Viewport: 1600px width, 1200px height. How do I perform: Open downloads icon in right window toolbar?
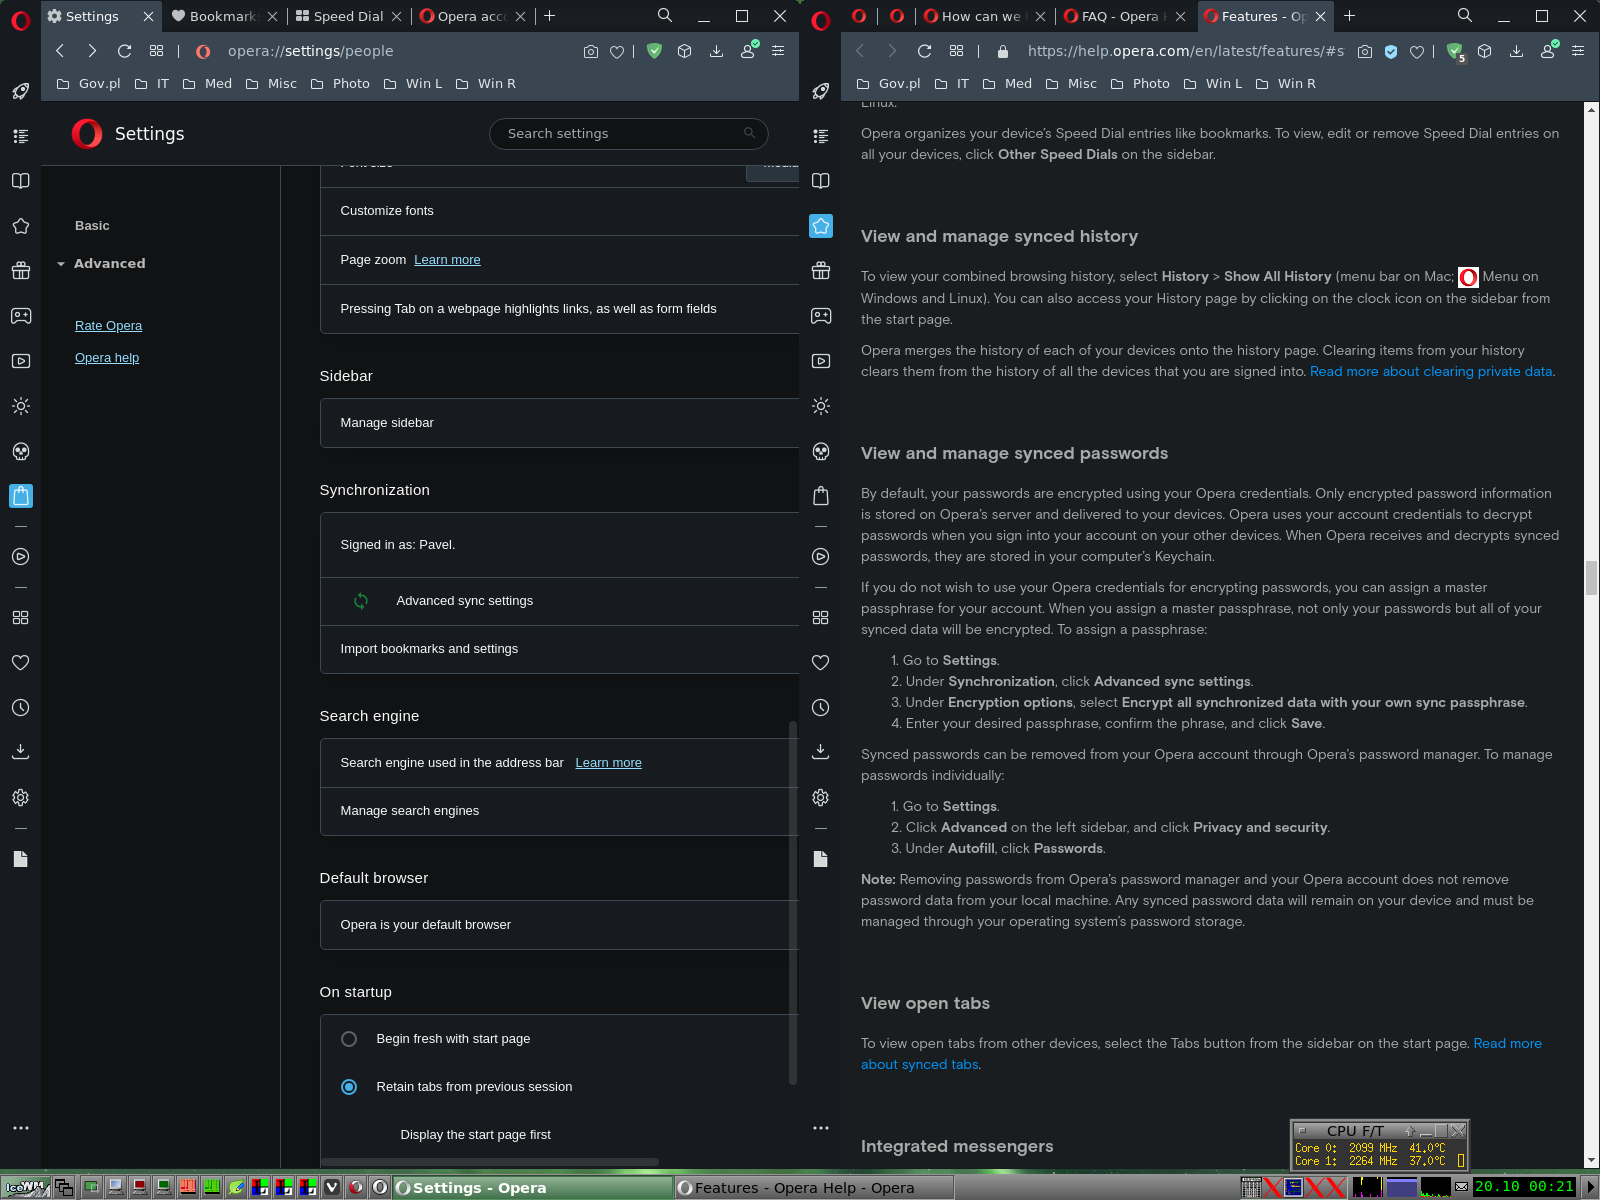[1517, 51]
